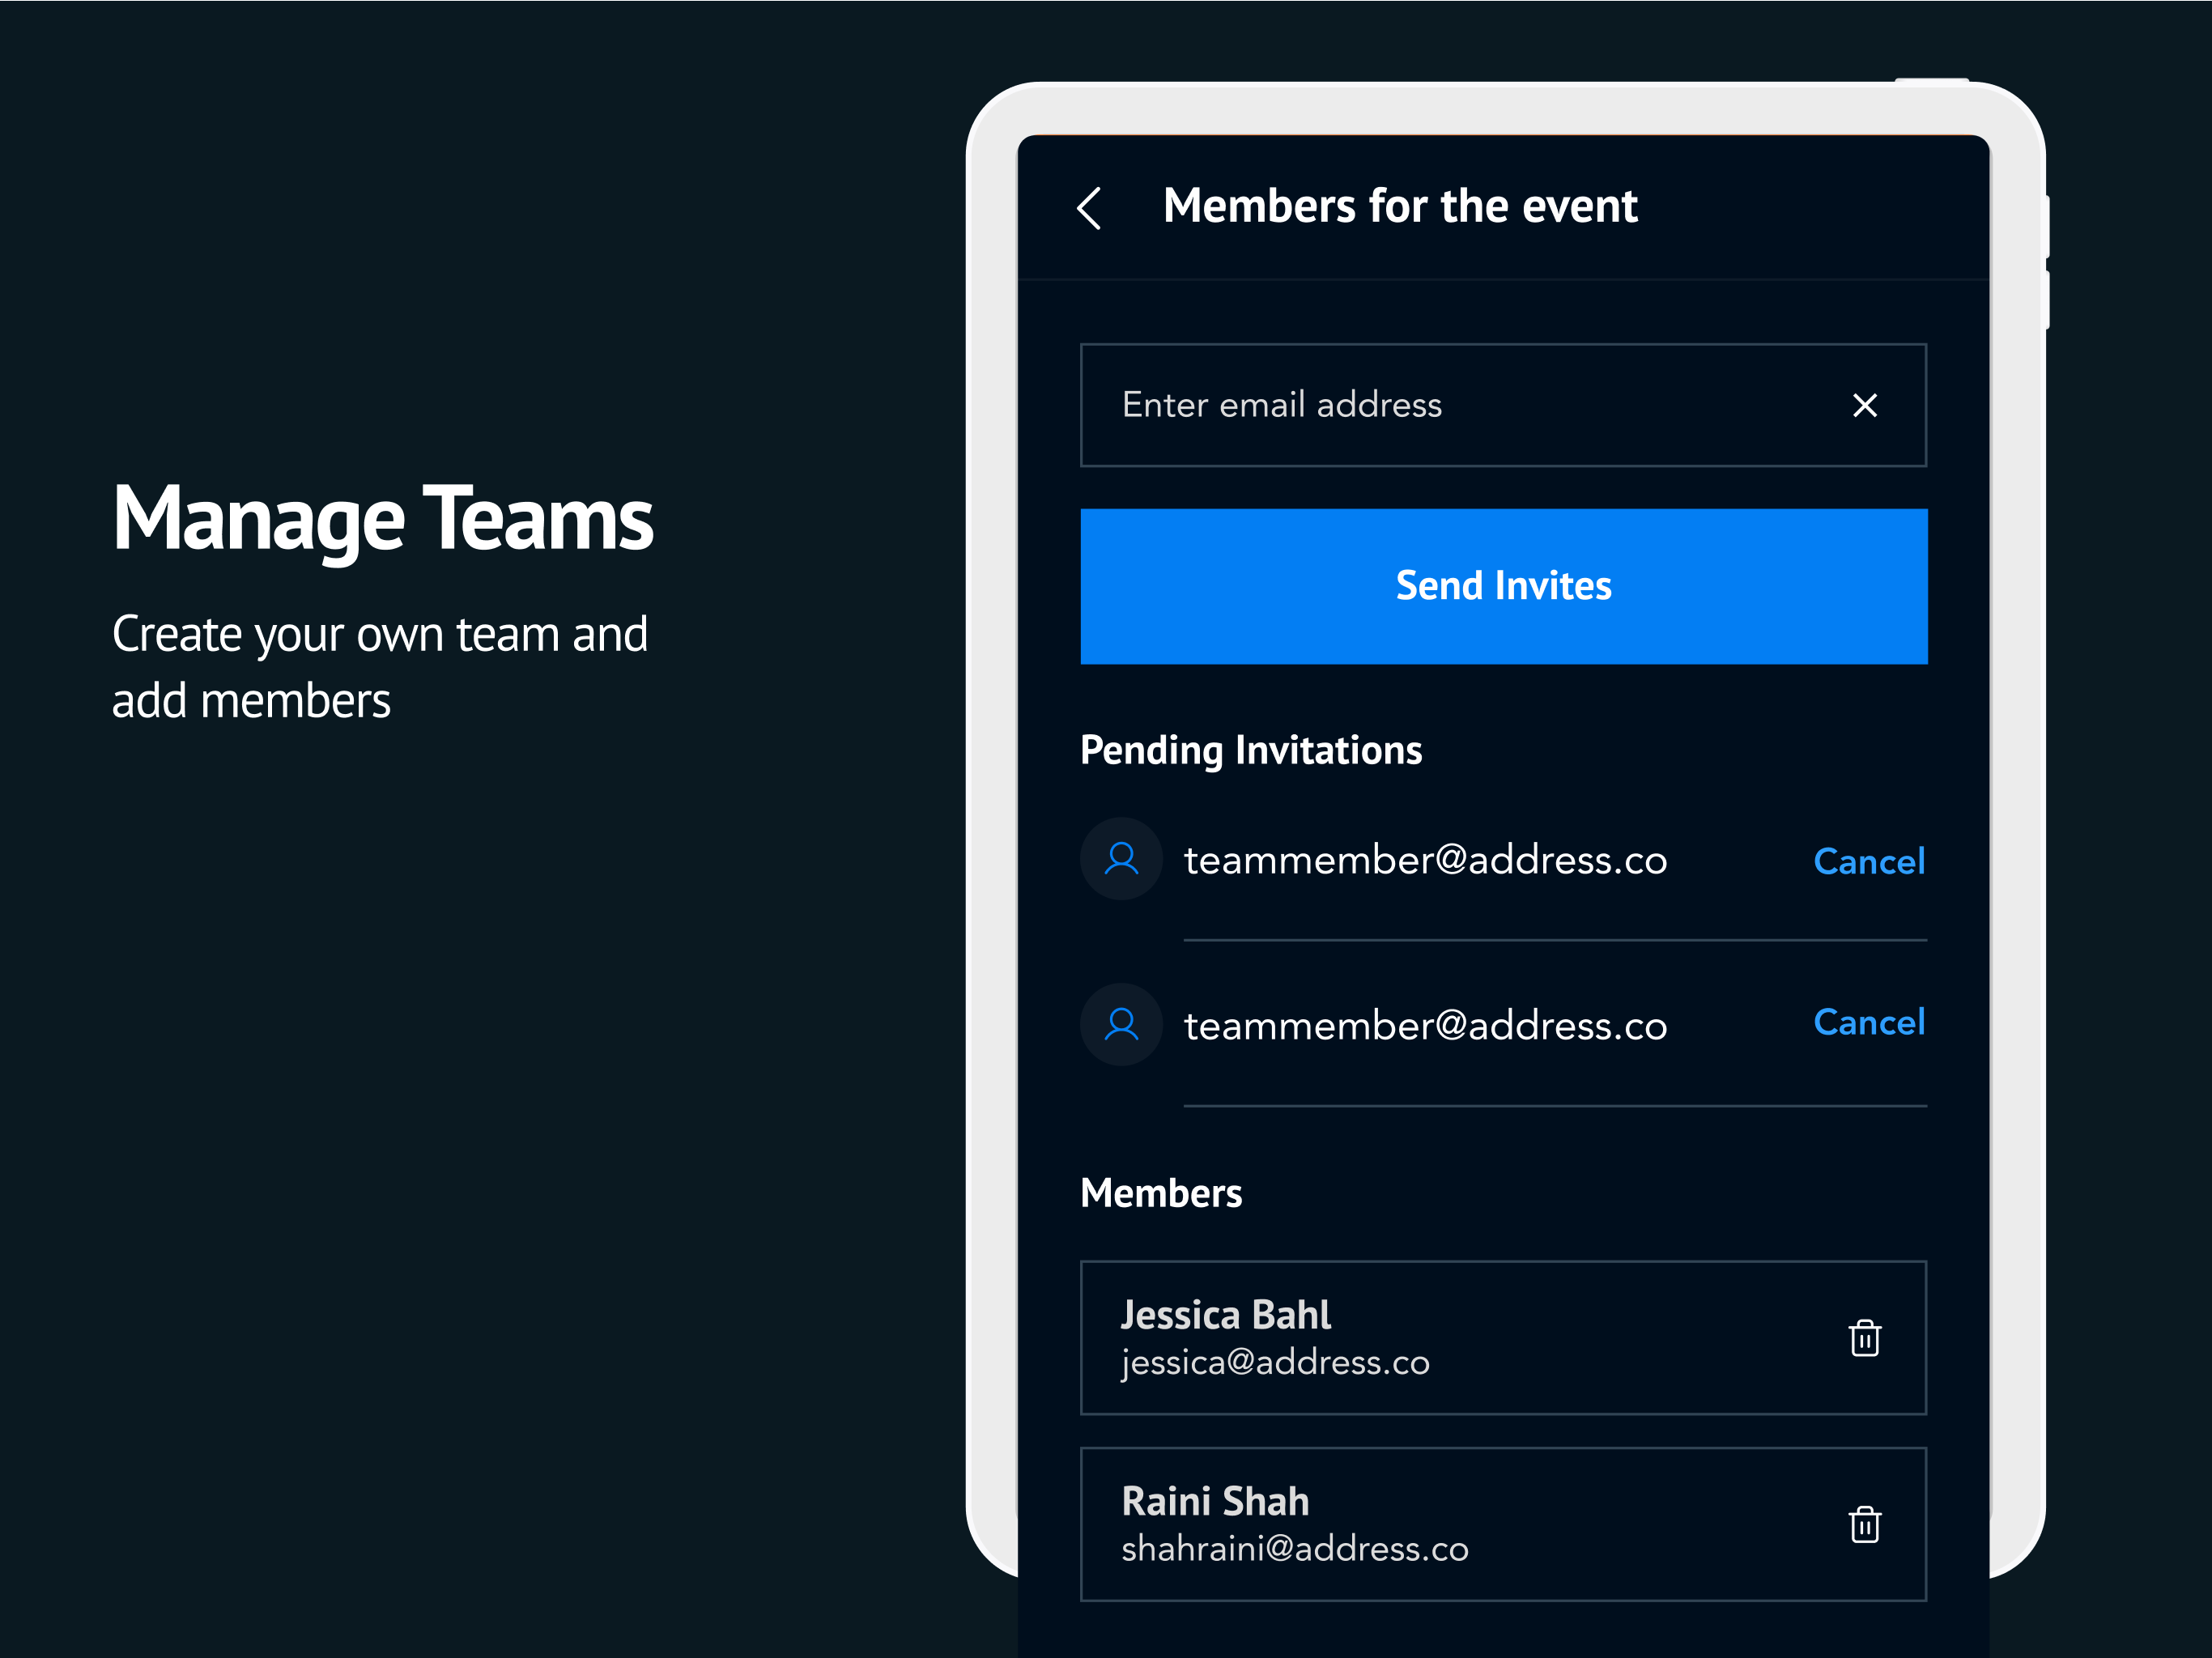The height and width of the screenshot is (1658, 2212).
Task: Click the Enter email address field
Action: pos(1503,405)
